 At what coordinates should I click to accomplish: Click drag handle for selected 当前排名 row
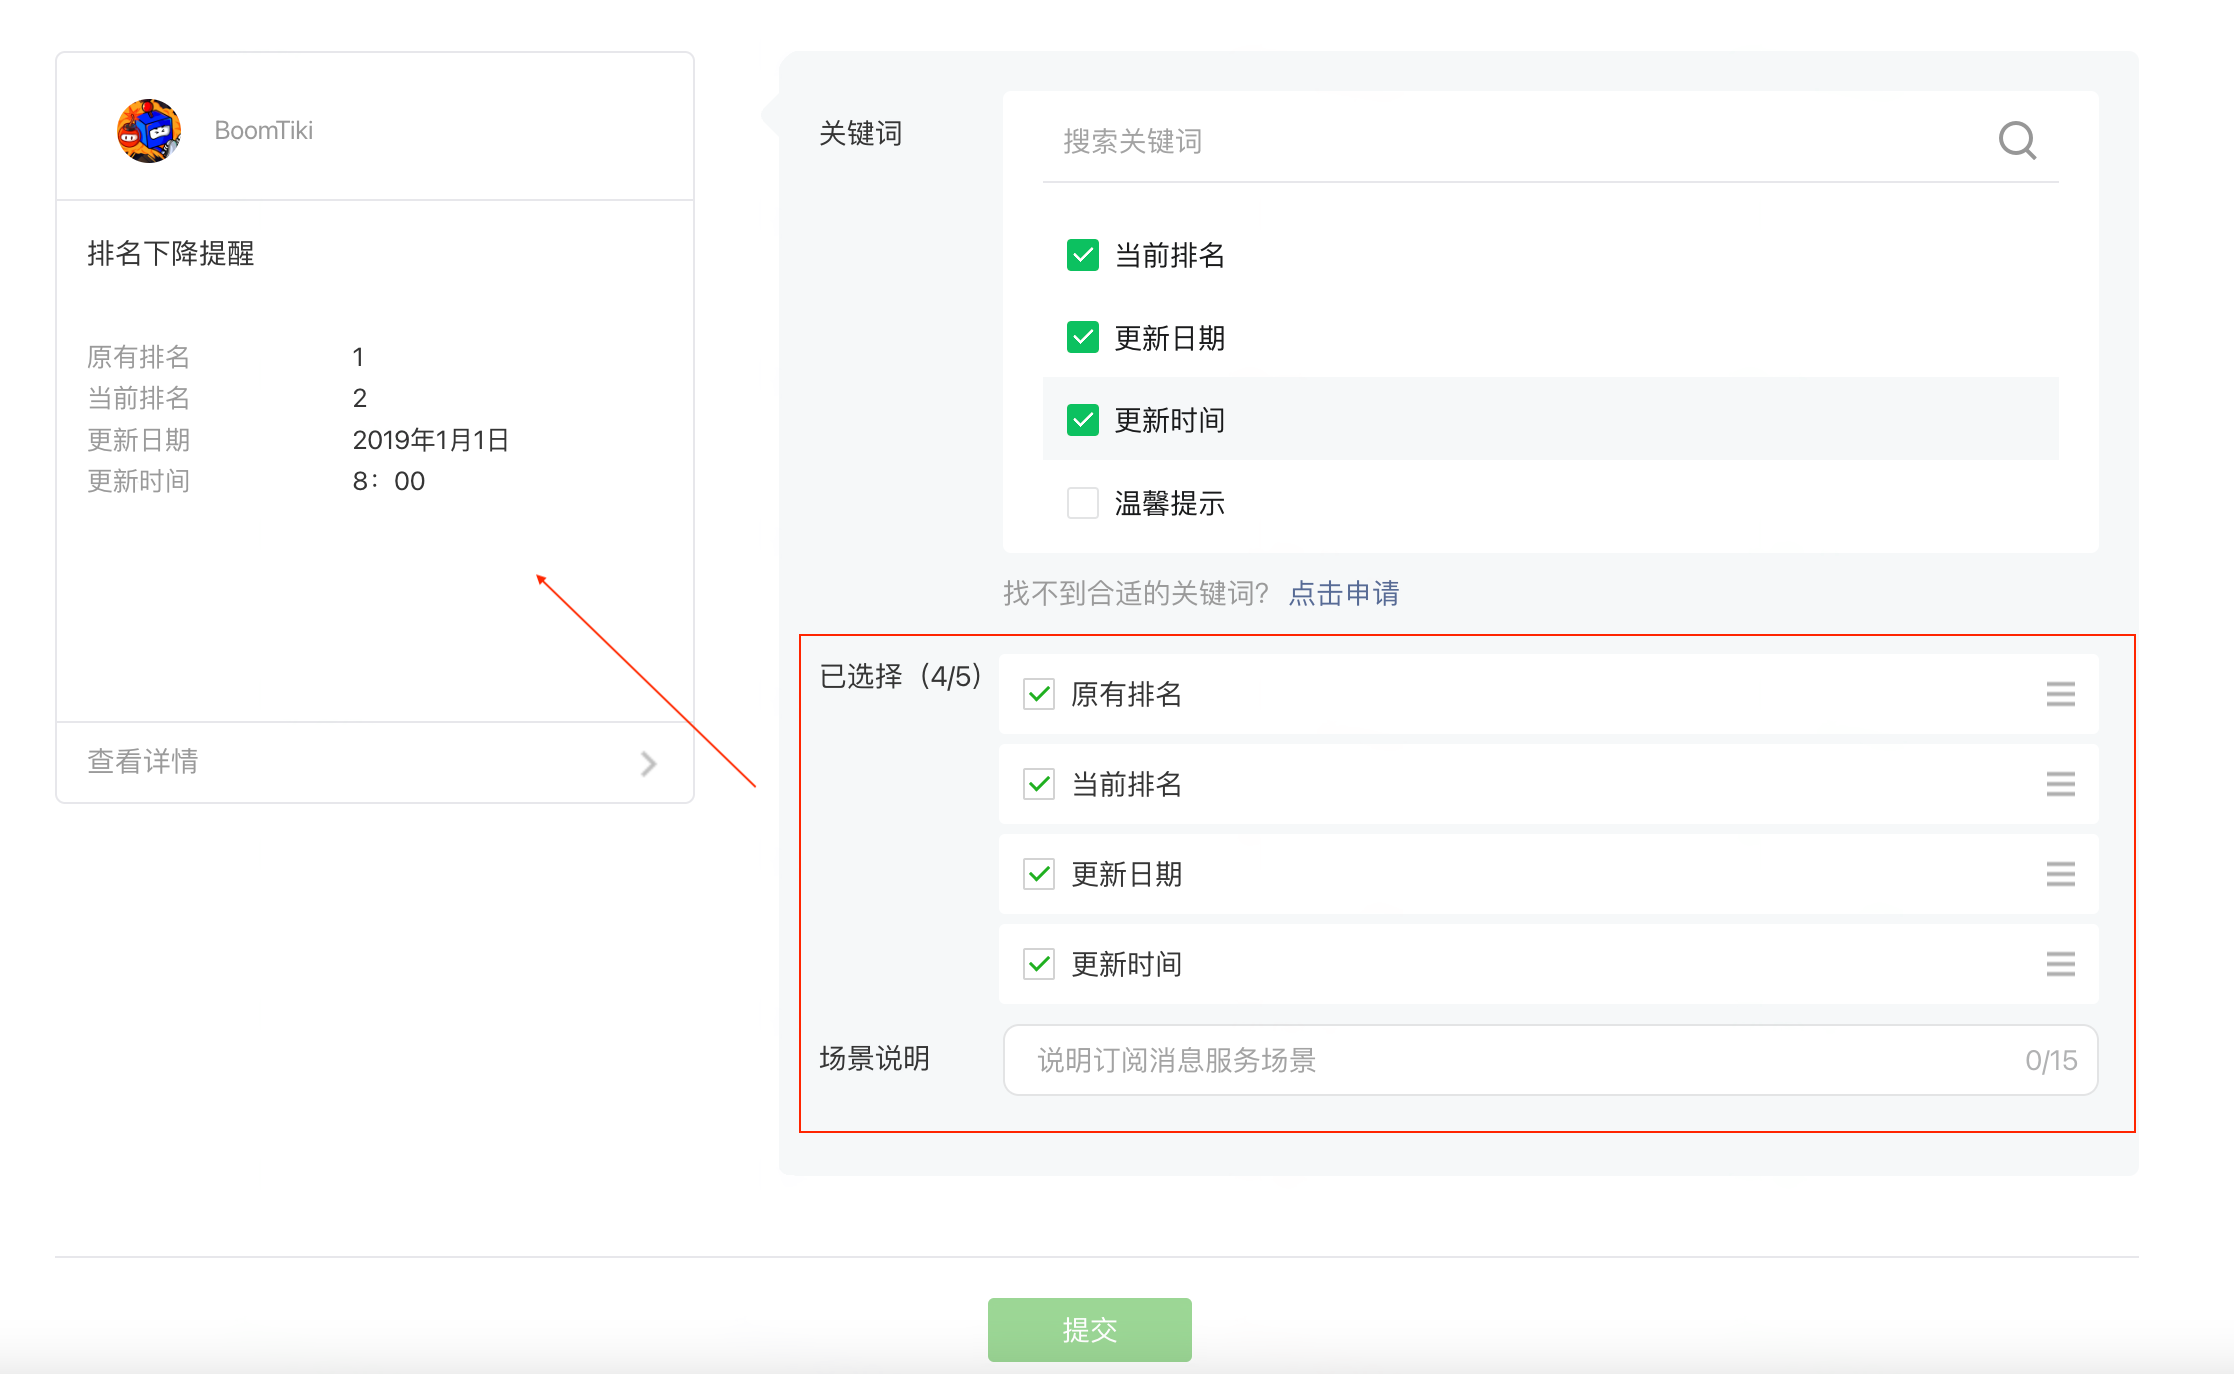pyautogui.click(x=2060, y=784)
